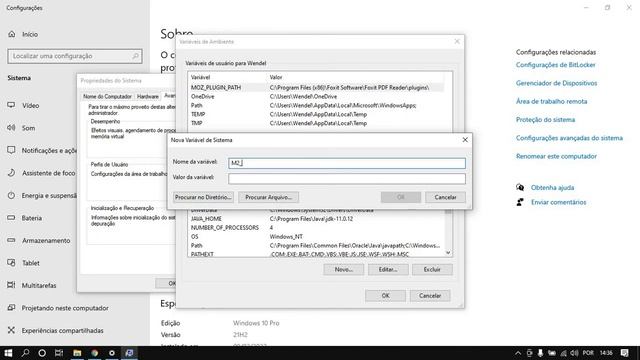Show hidden system tray icons
Image resolution: width=640 pixels, height=360 pixels.
pos(518,353)
